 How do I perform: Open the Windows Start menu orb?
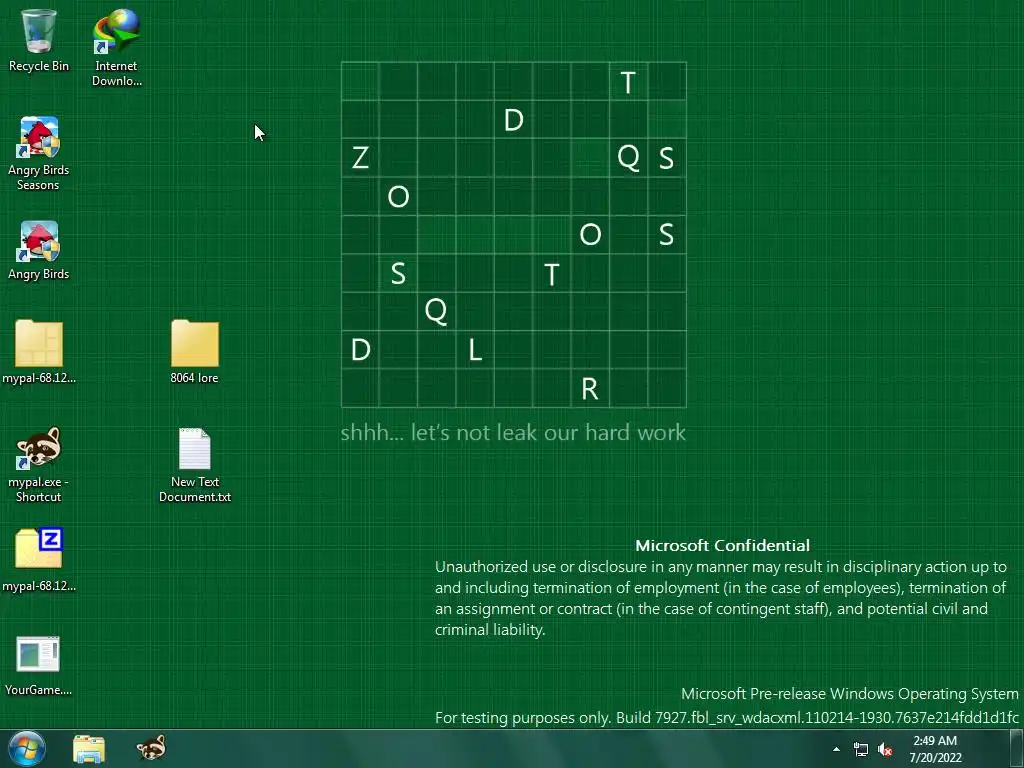point(27,748)
